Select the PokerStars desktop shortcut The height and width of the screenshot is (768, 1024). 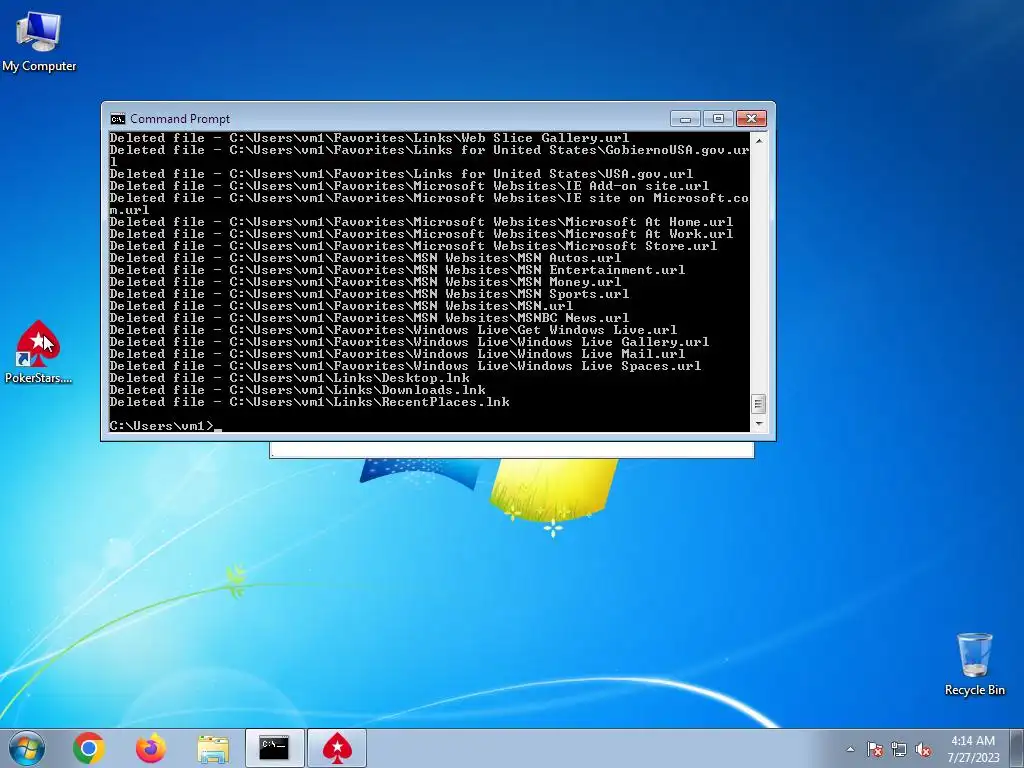[x=38, y=352]
